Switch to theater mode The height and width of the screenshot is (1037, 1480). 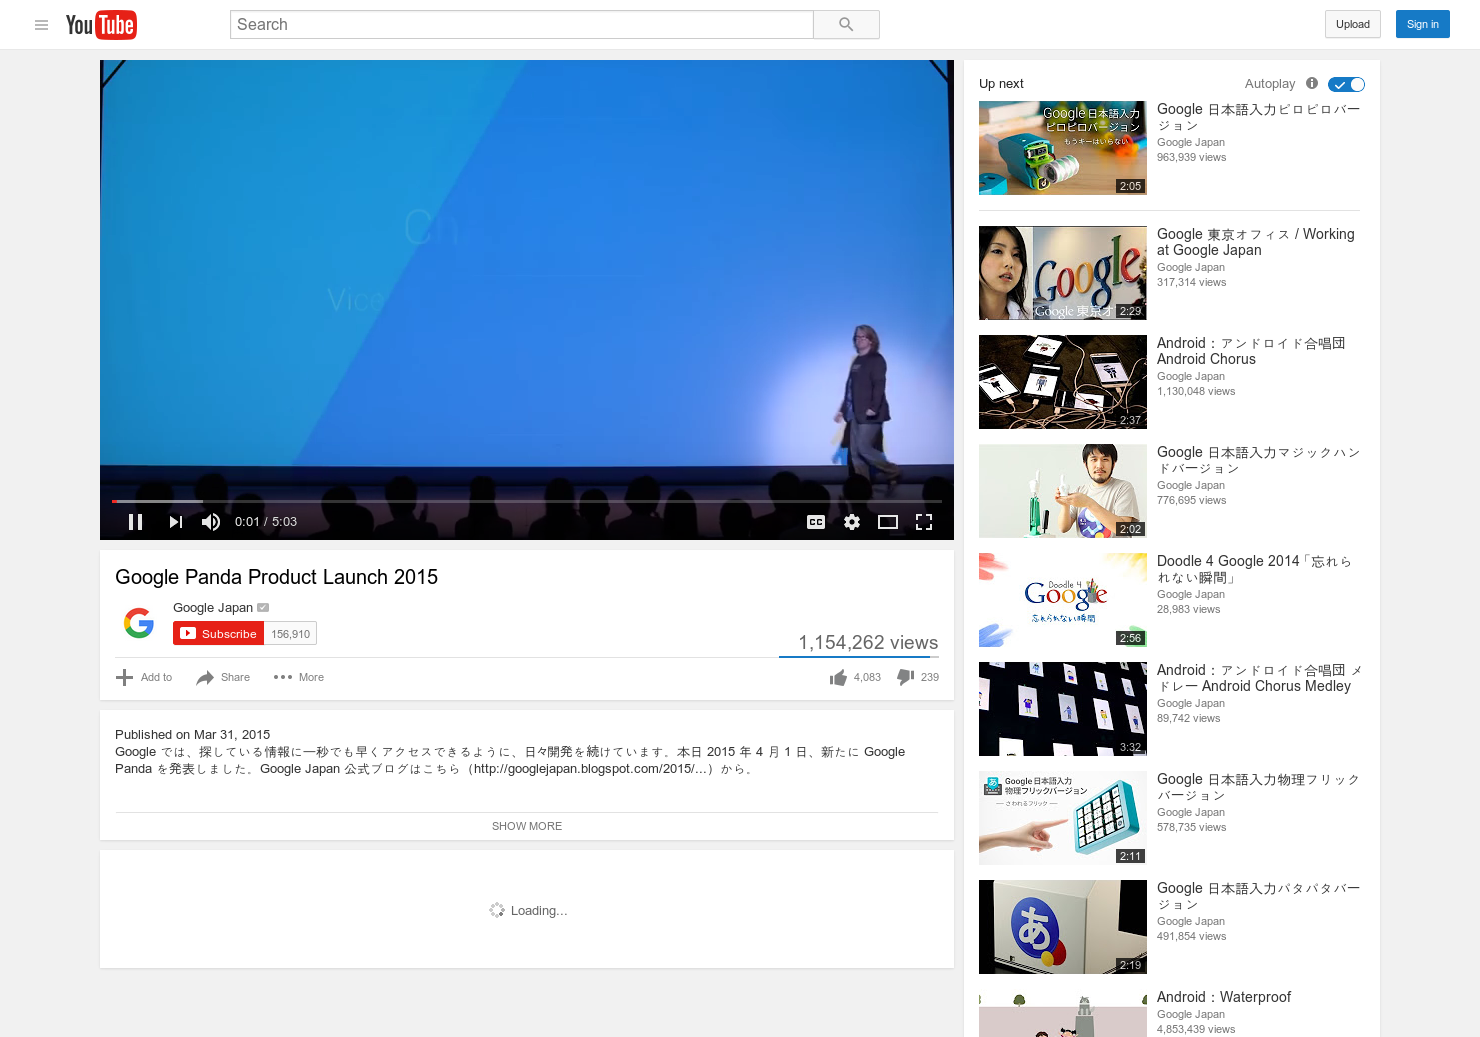(888, 522)
